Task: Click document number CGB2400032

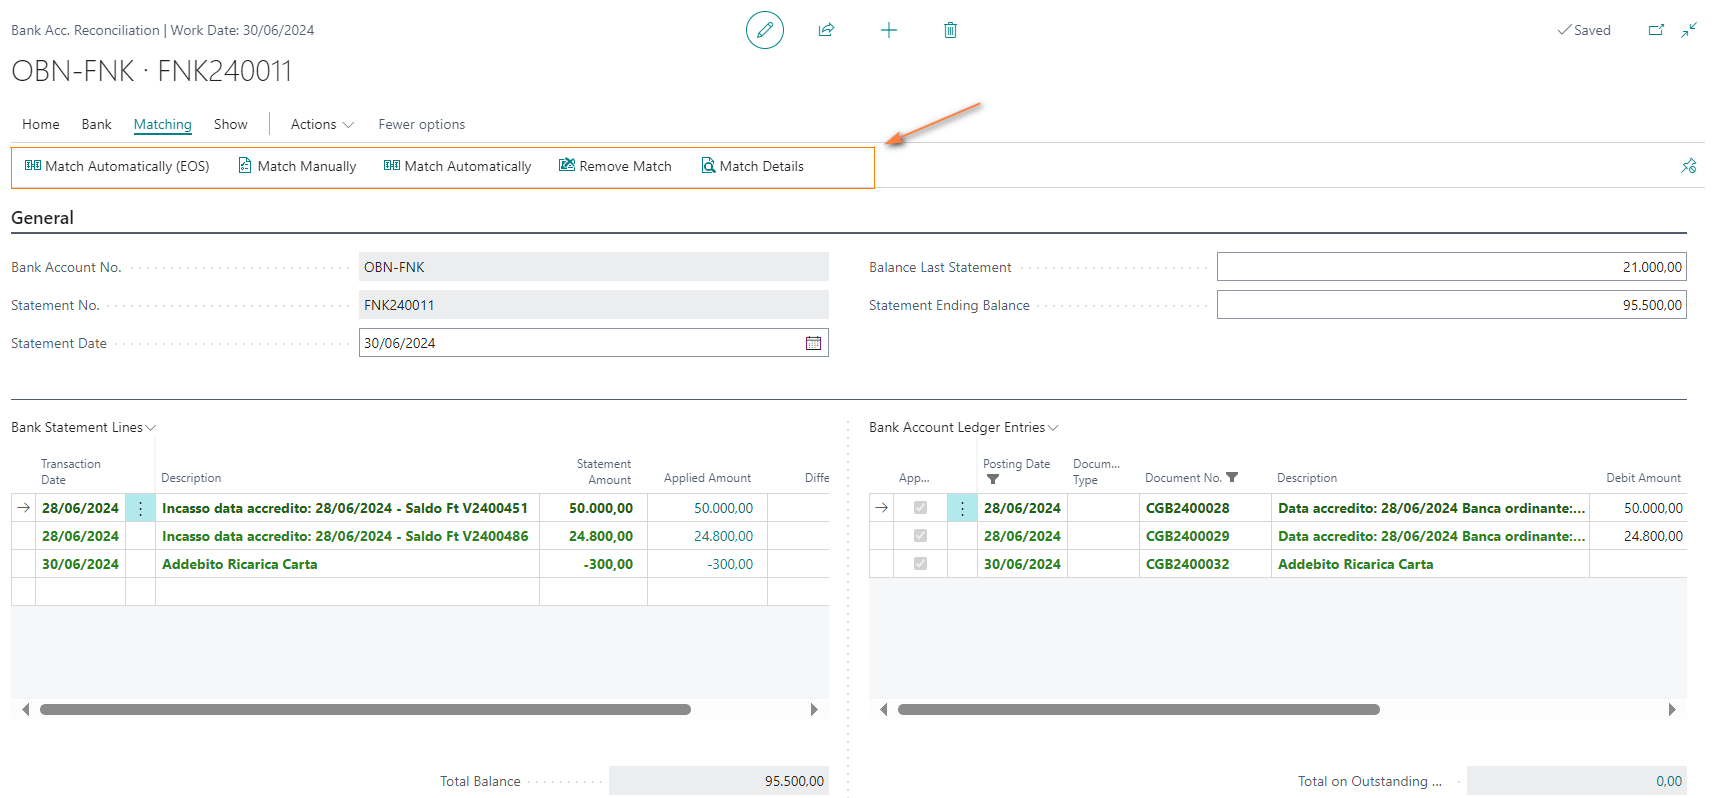Action: click(x=1187, y=564)
